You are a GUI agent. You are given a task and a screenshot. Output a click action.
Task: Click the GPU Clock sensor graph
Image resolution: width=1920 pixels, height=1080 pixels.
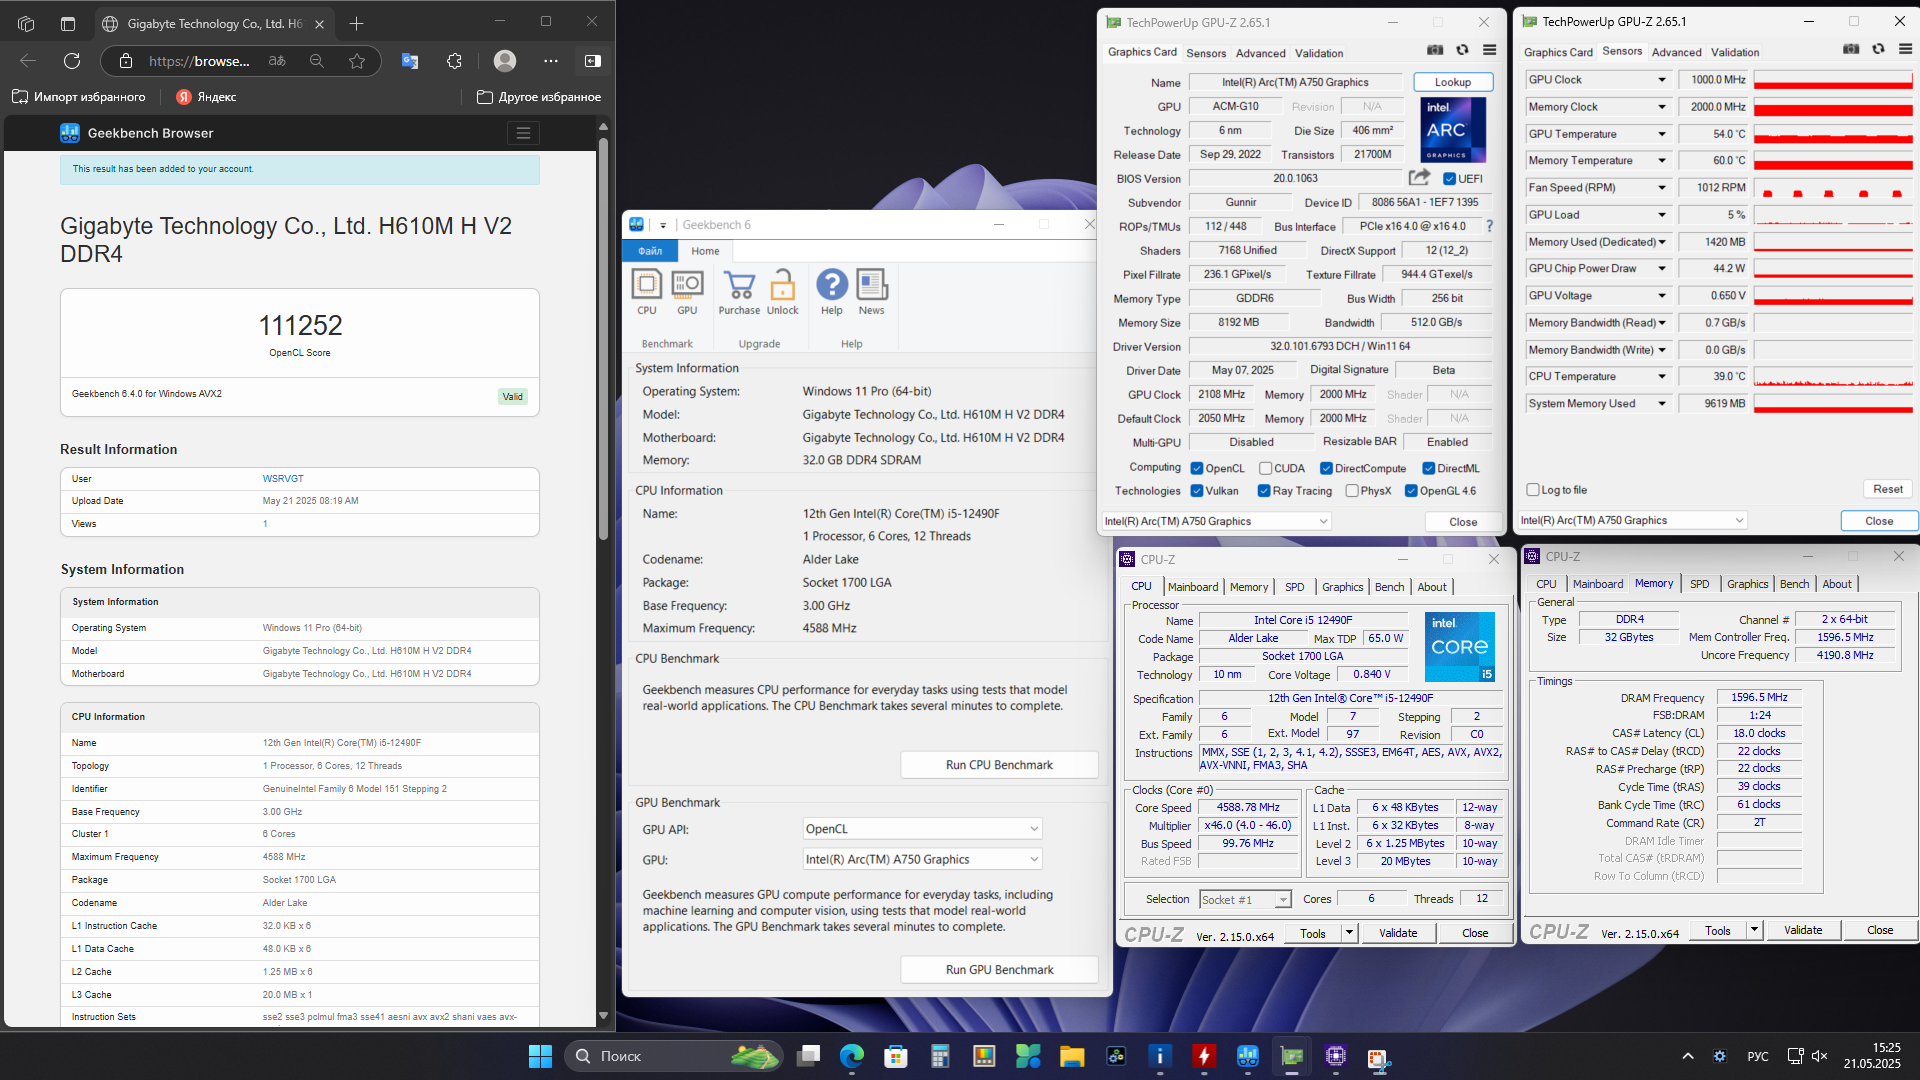point(1833,80)
